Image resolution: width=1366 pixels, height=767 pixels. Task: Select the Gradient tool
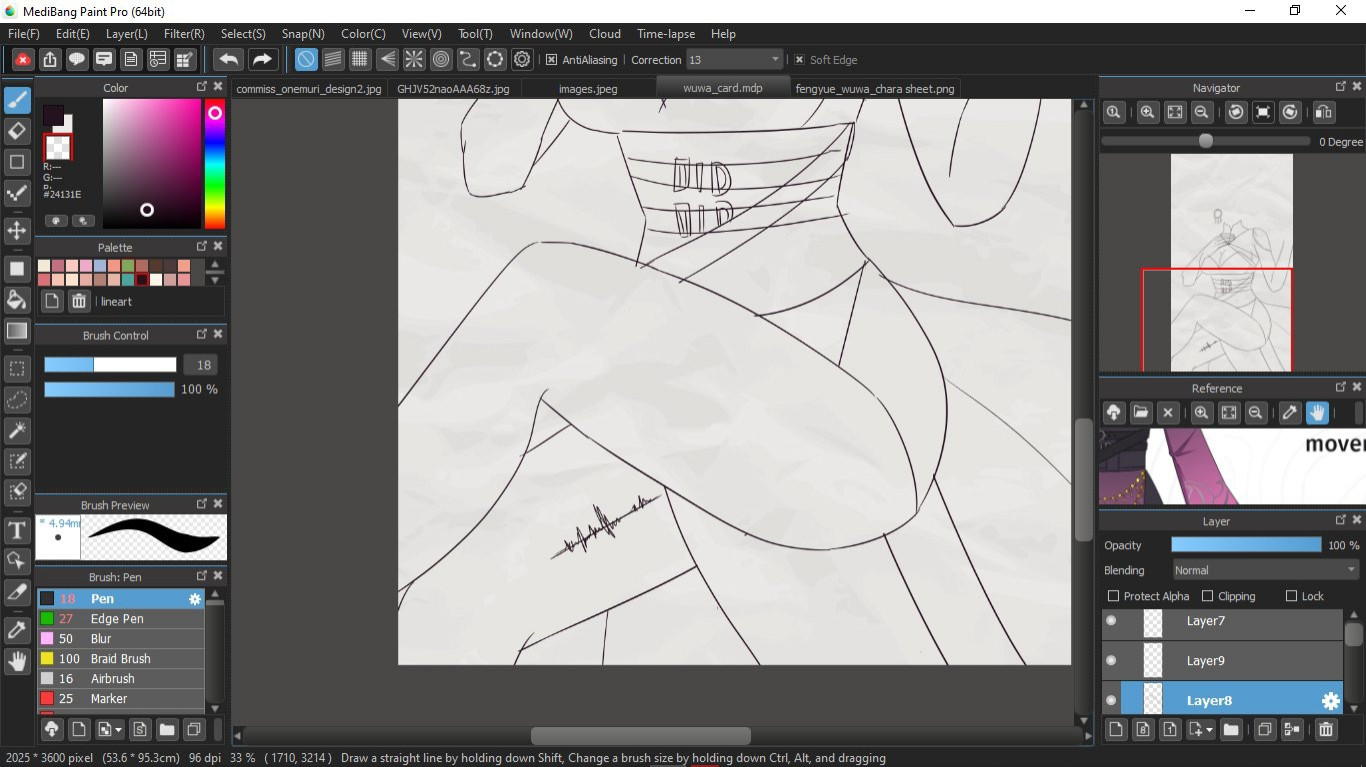point(17,331)
